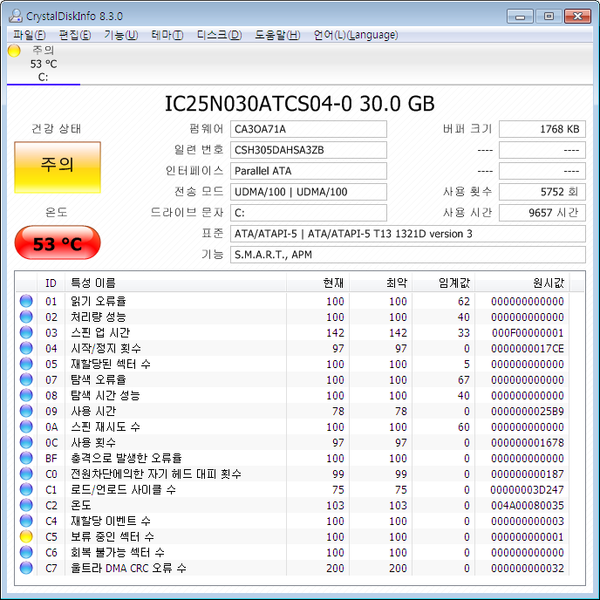Click blue status orb for row 08 탐색 시간 성능
Image resolution: width=600 pixels, height=600 pixels.
click(26, 395)
